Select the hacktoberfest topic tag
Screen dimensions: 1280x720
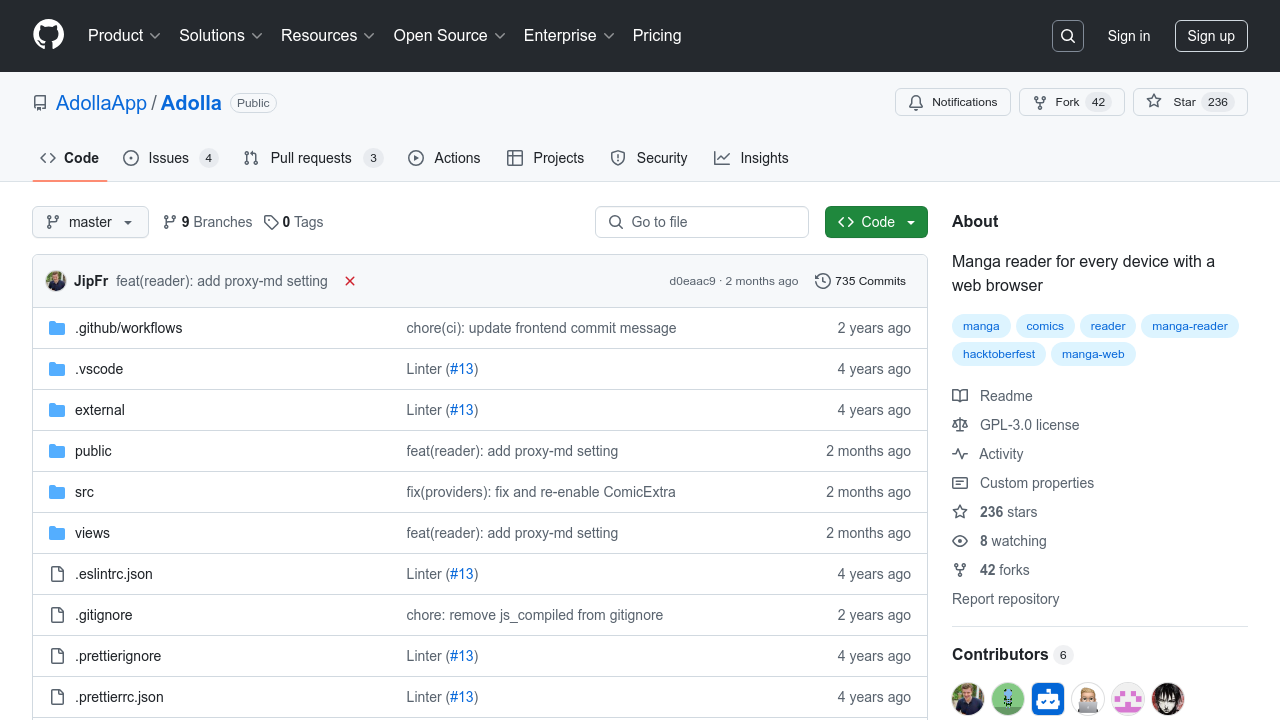pos(999,354)
